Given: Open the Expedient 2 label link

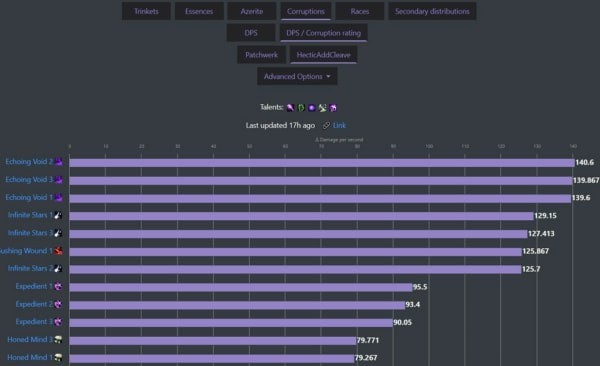Looking at the screenshot, I should (x=34, y=304).
